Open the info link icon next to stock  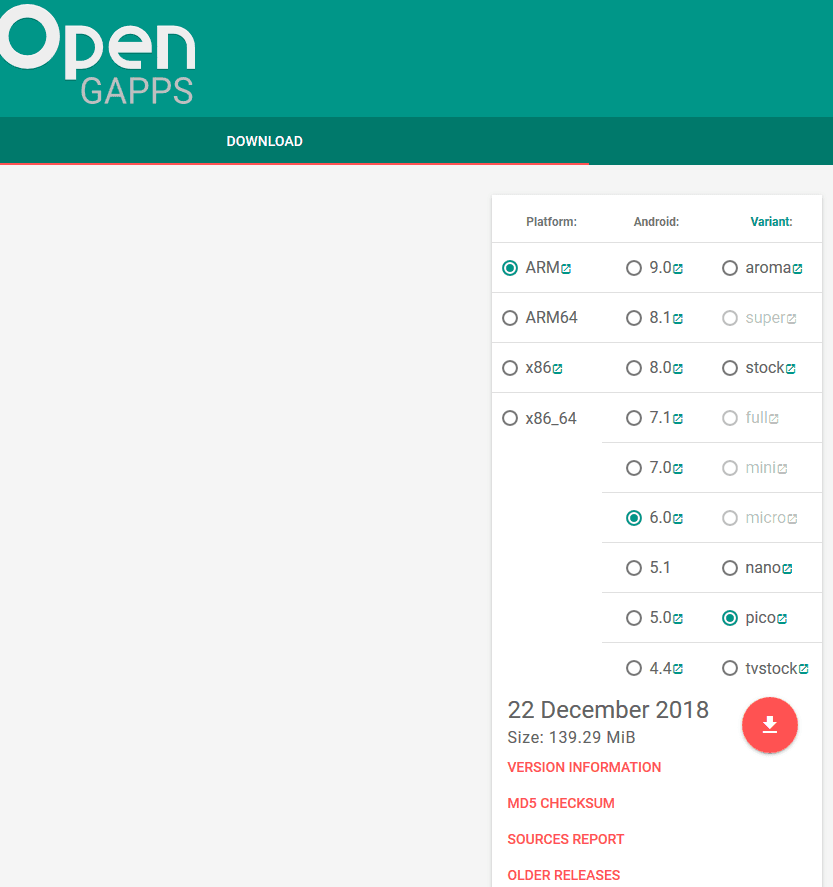coord(791,369)
